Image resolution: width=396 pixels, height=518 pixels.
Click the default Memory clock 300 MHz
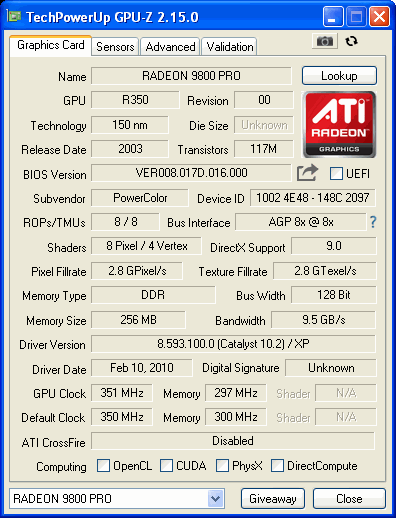point(236,417)
